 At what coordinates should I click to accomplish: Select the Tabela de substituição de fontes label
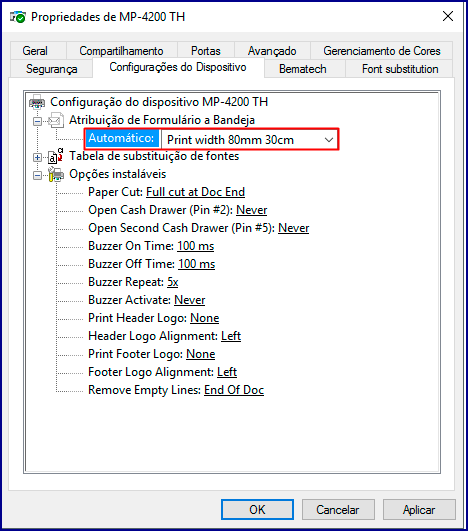tap(154, 156)
